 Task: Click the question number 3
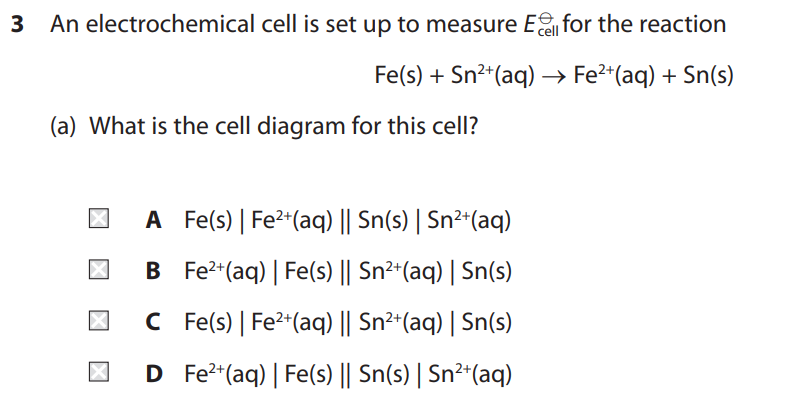[17, 25]
